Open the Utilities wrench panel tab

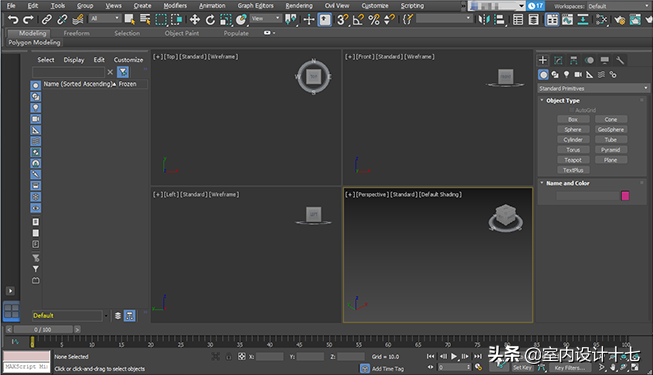click(x=620, y=60)
